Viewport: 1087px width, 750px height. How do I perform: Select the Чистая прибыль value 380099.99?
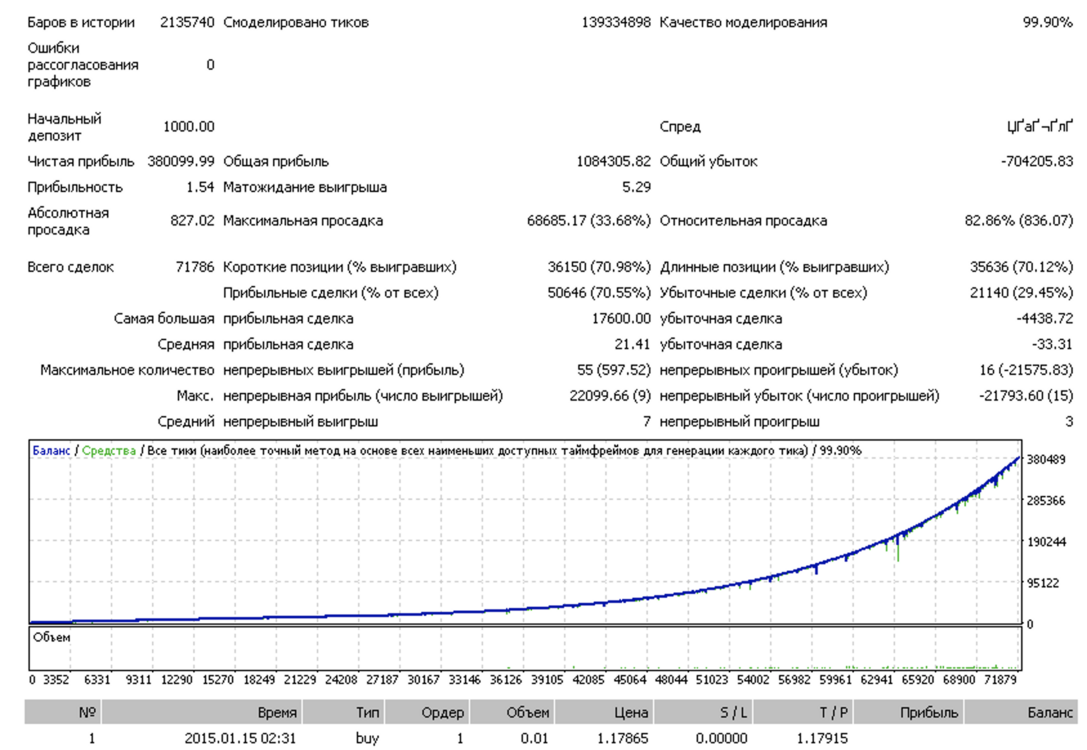coord(181,162)
